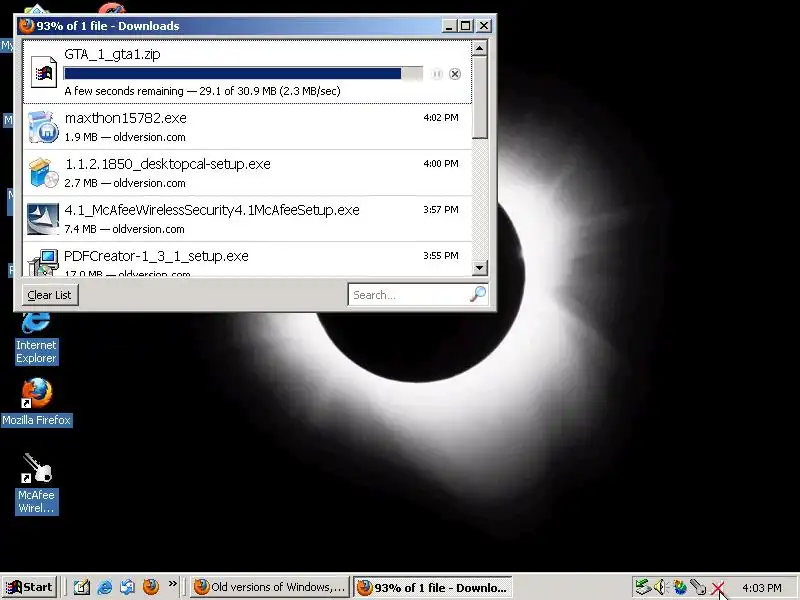
Task: Launch Firefox from Quick Launch bar
Action: [x=151, y=587]
